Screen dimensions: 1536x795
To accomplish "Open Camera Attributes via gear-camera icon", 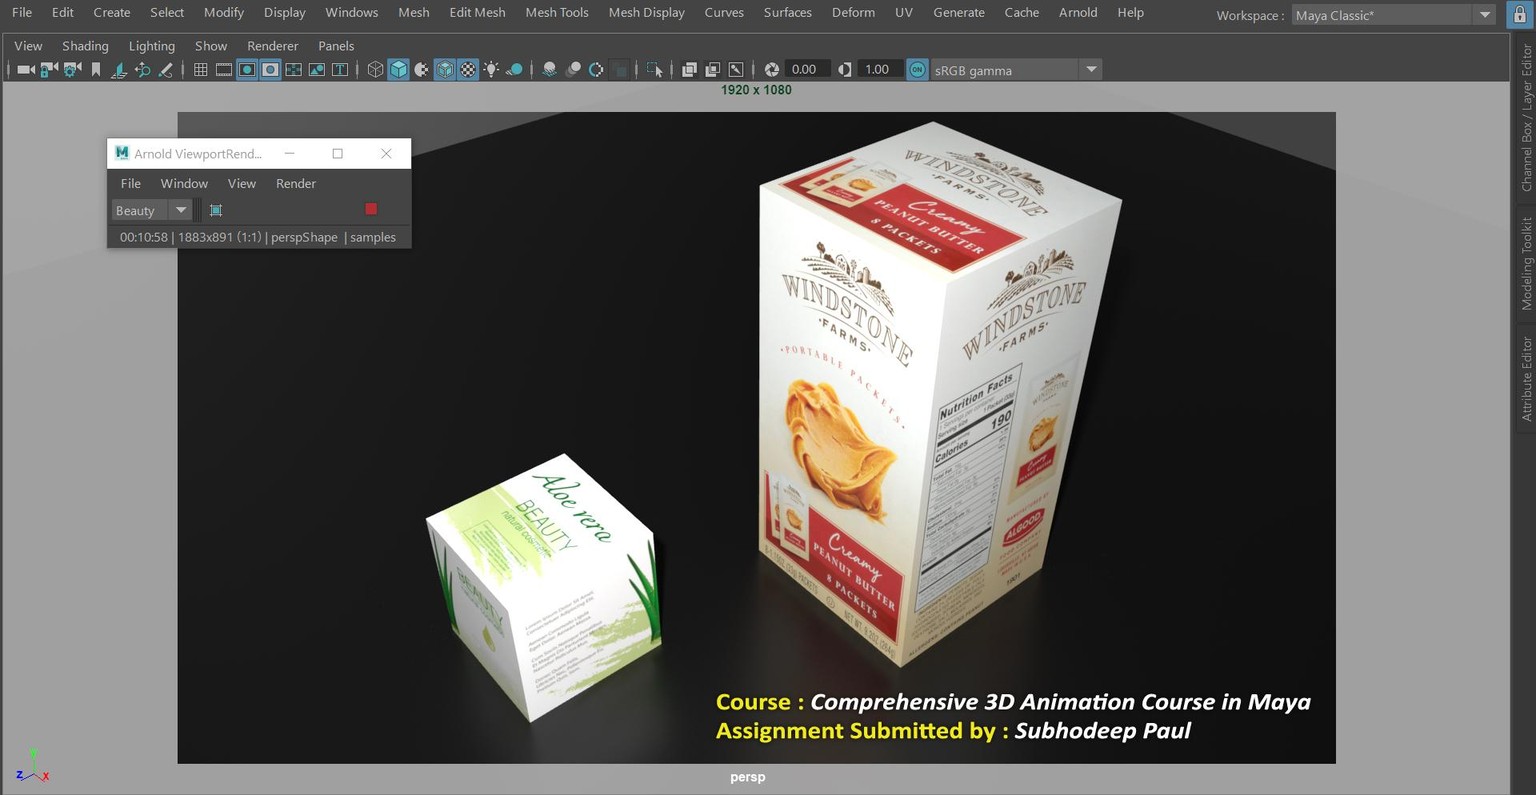I will 72,69.
